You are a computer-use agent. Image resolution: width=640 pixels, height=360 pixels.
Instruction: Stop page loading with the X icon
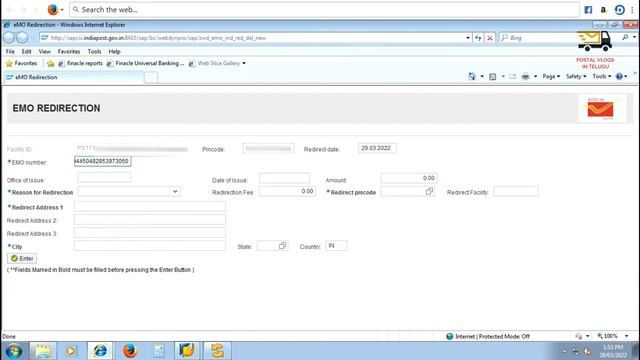click(490, 38)
